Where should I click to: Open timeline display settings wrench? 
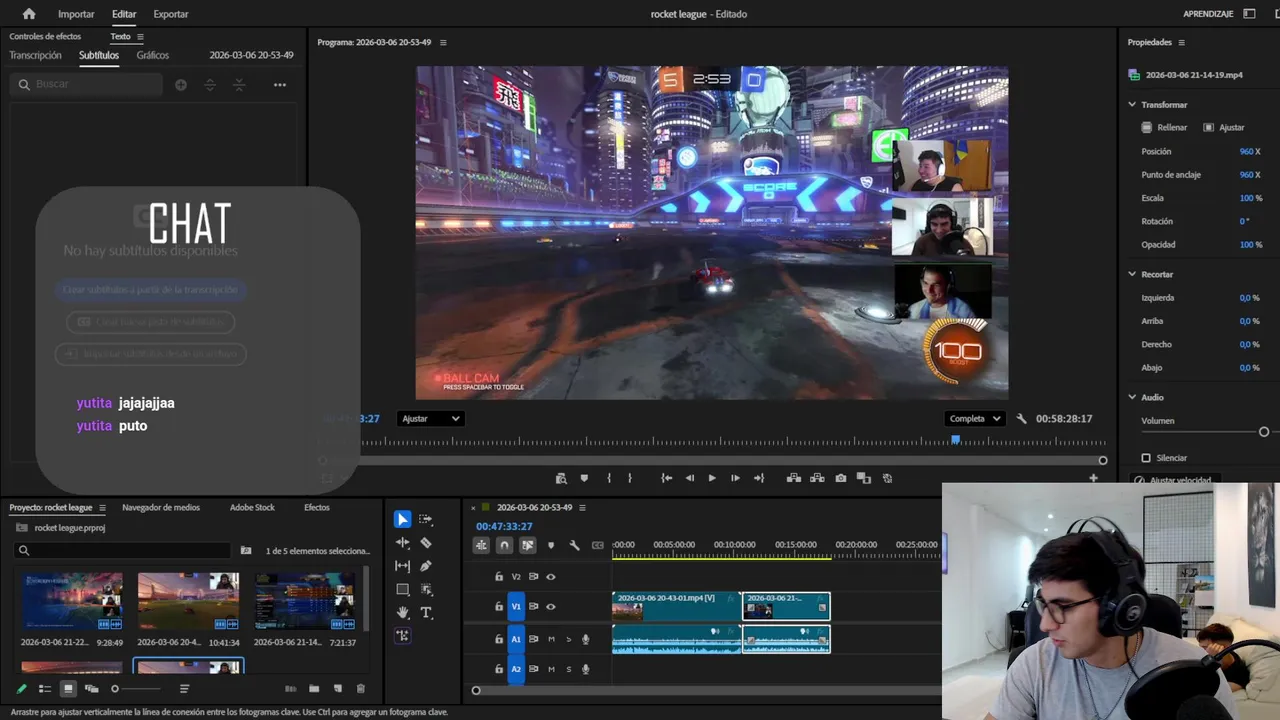pos(574,545)
